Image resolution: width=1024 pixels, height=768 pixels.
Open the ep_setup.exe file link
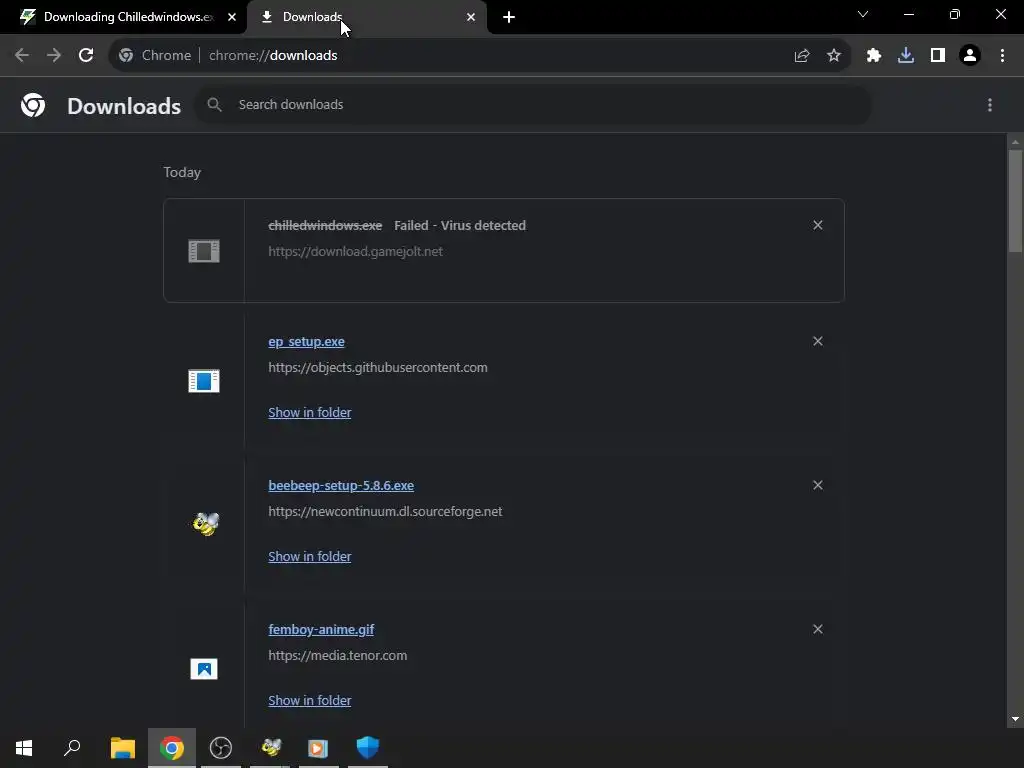[306, 342]
